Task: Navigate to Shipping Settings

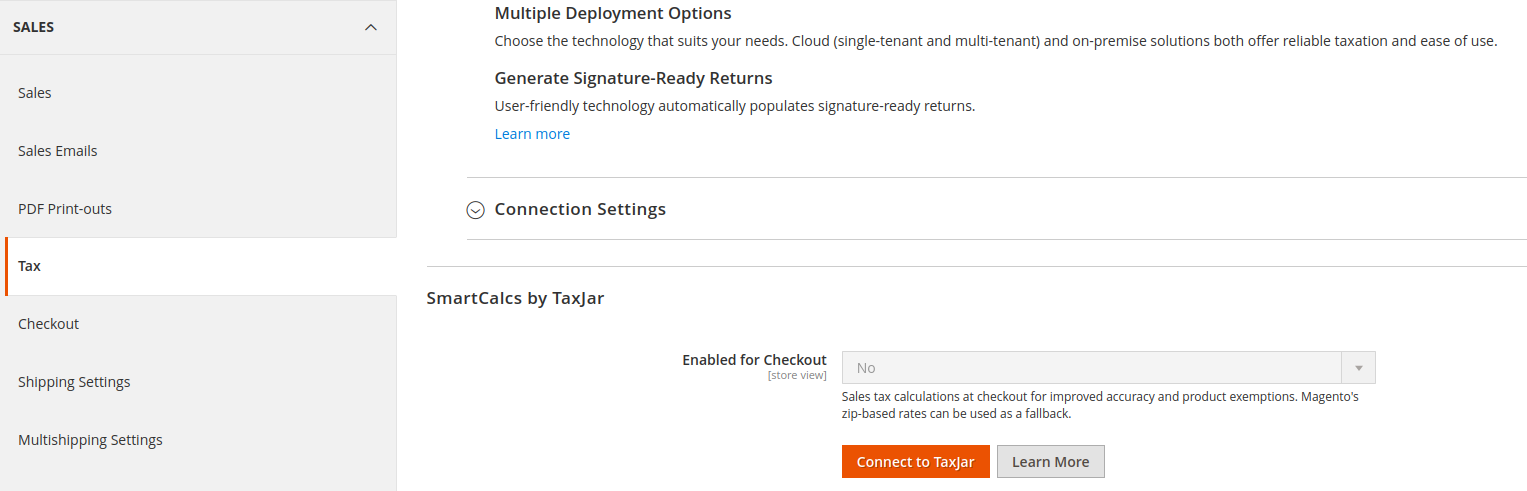Action: [74, 382]
